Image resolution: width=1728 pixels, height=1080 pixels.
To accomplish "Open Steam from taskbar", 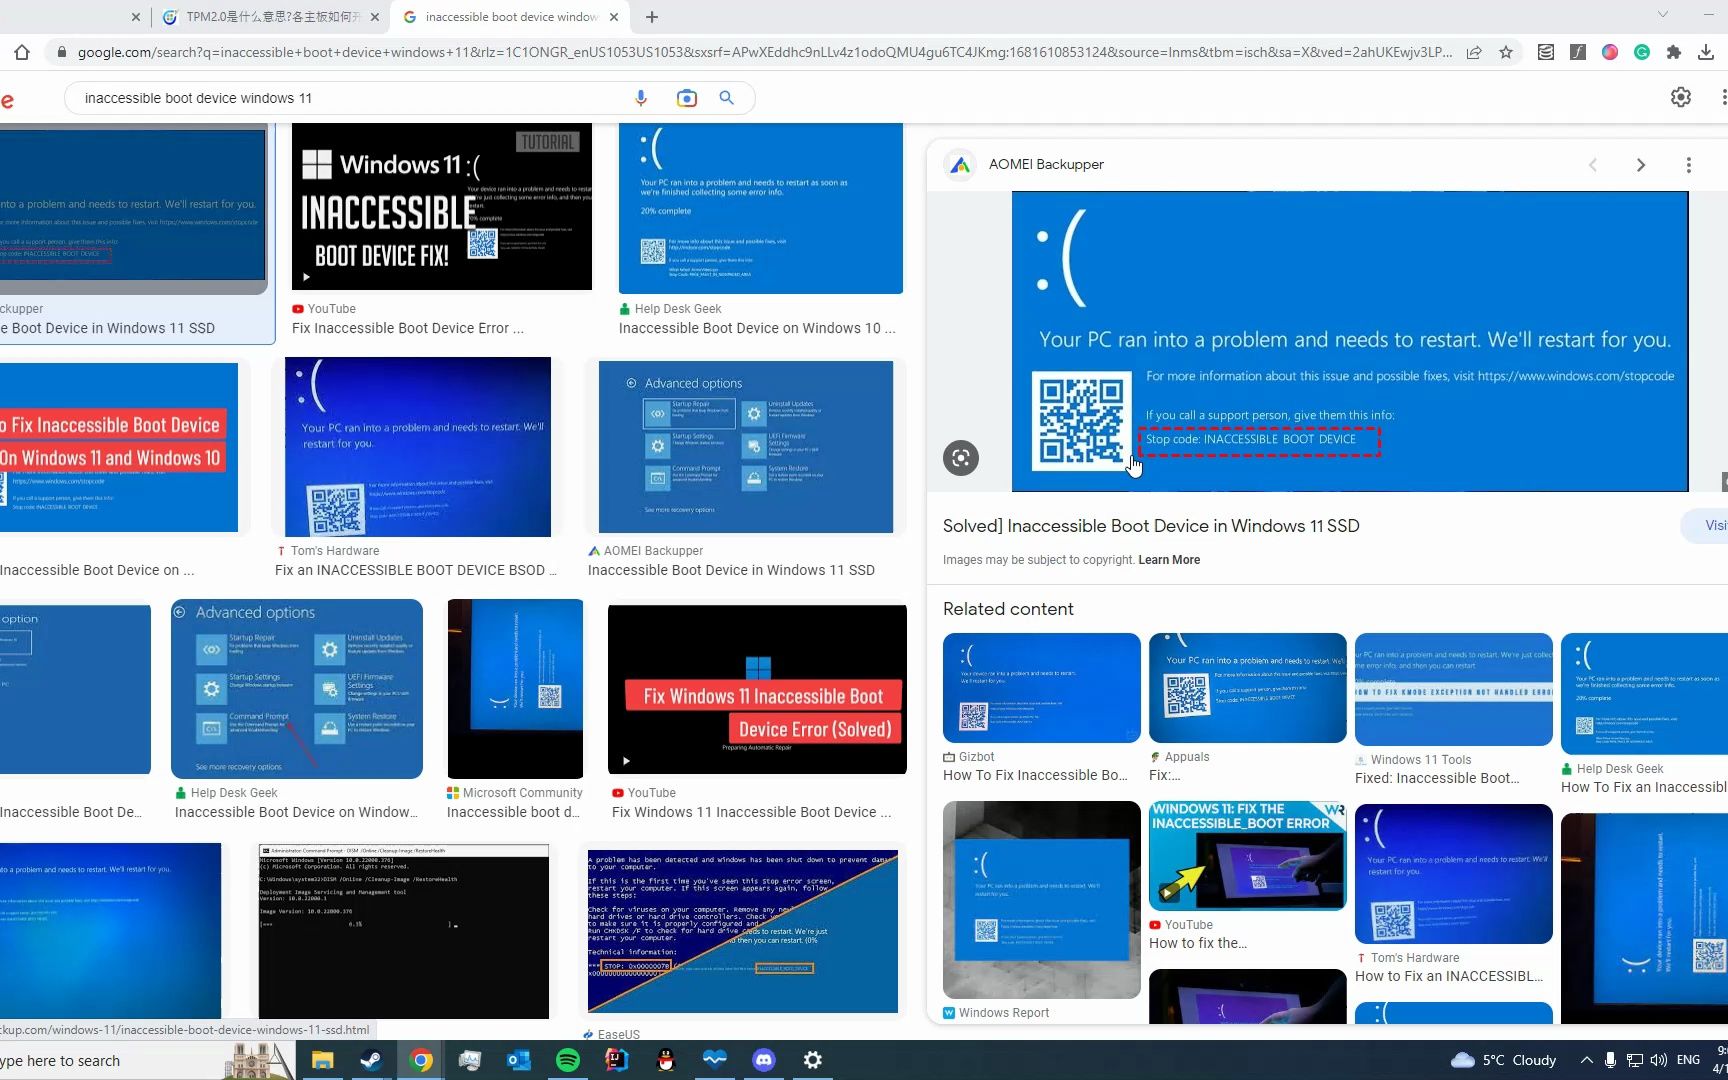I will [x=371, y=1060].
